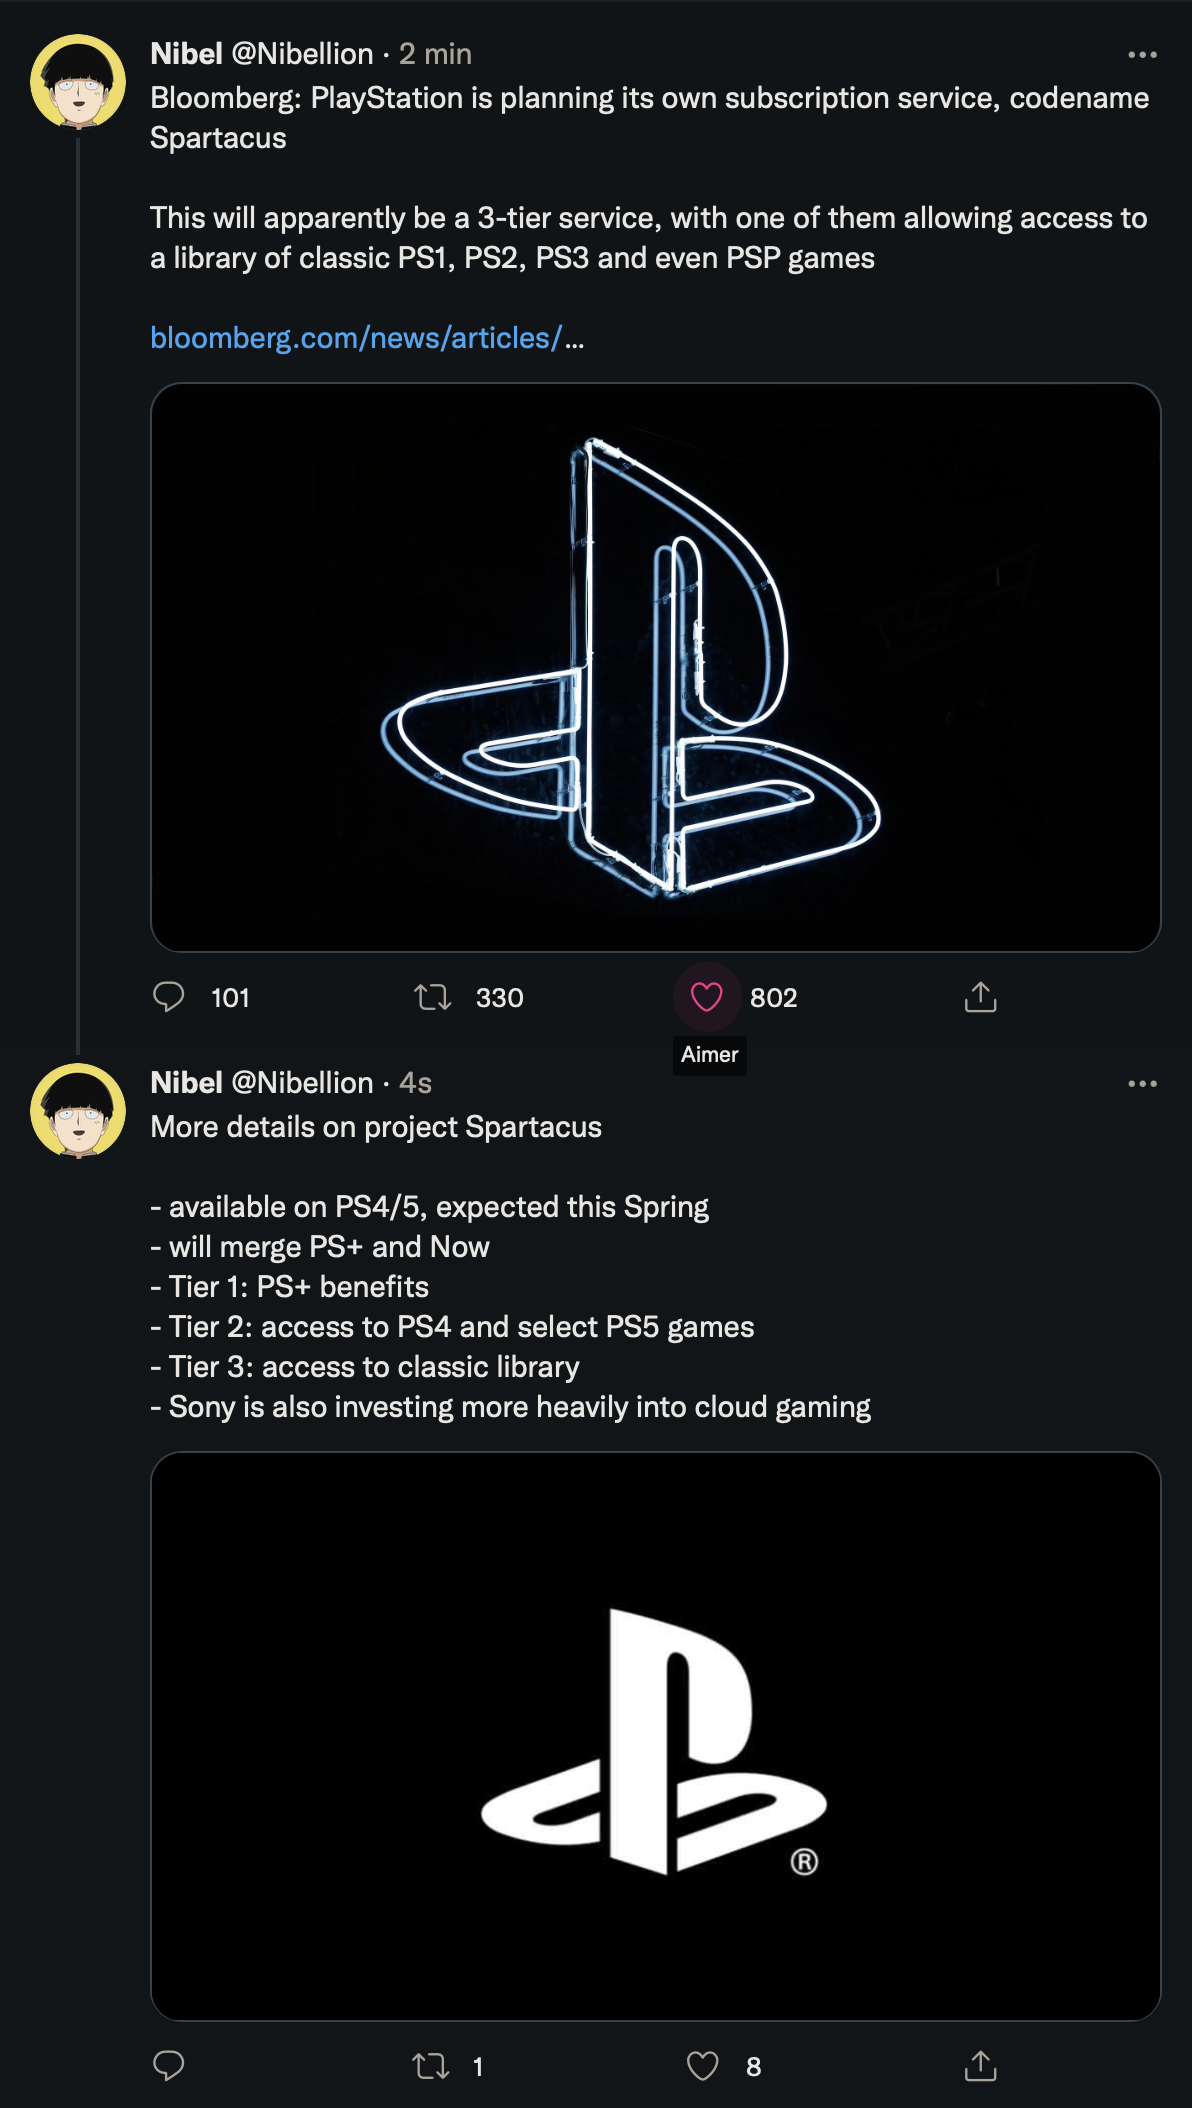The image size is (1192, 2108).
Task: Retweet the first tweet with 330 retweets
Action: tap(433, 997)
